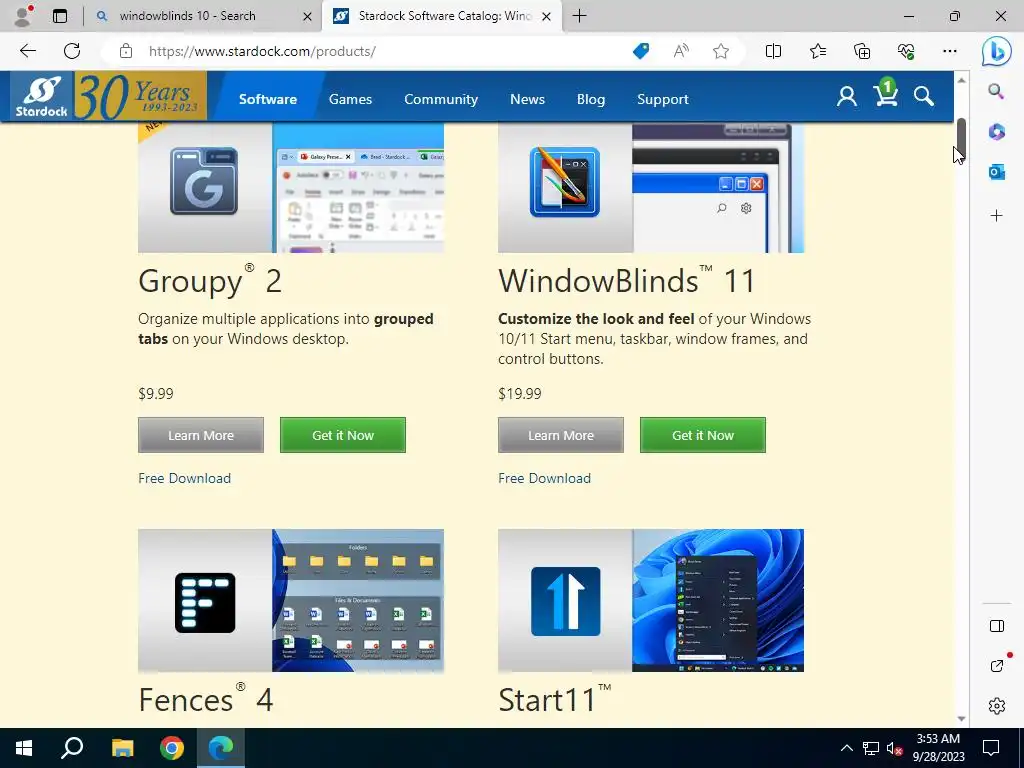Open Favorites list icon

818,51
